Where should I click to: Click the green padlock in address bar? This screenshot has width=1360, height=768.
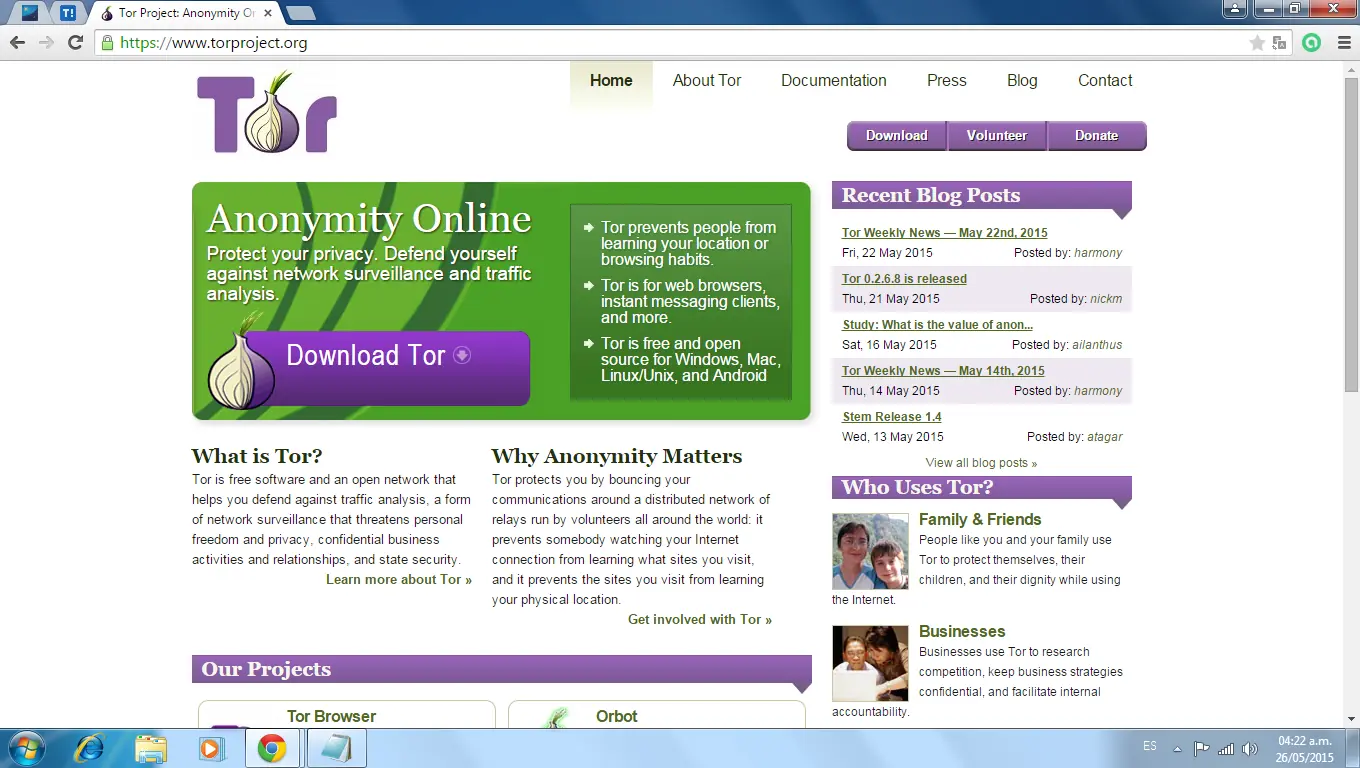click(x=107, y=43)
